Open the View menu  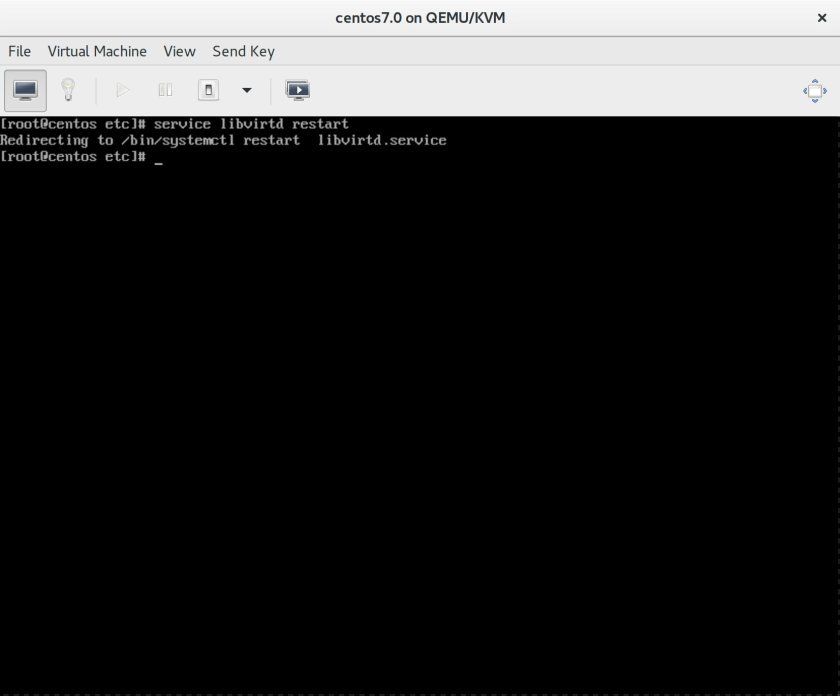point(179,51)
